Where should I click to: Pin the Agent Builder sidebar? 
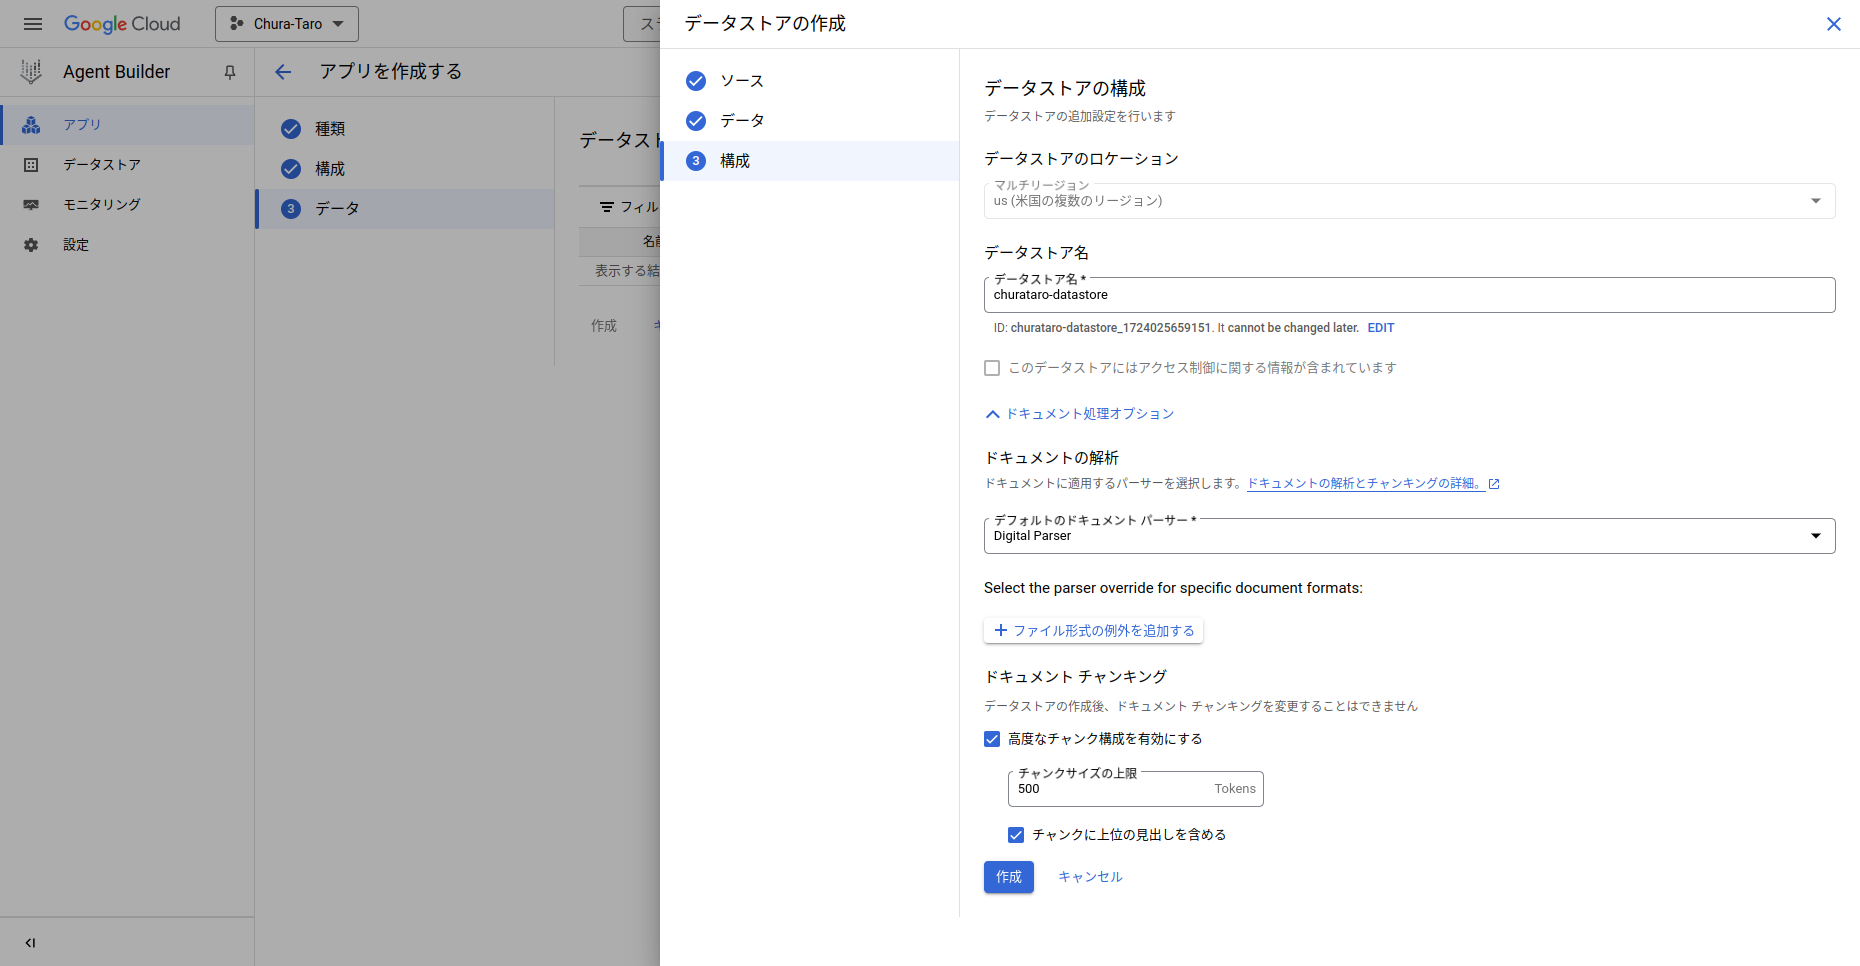coord(230,72)
